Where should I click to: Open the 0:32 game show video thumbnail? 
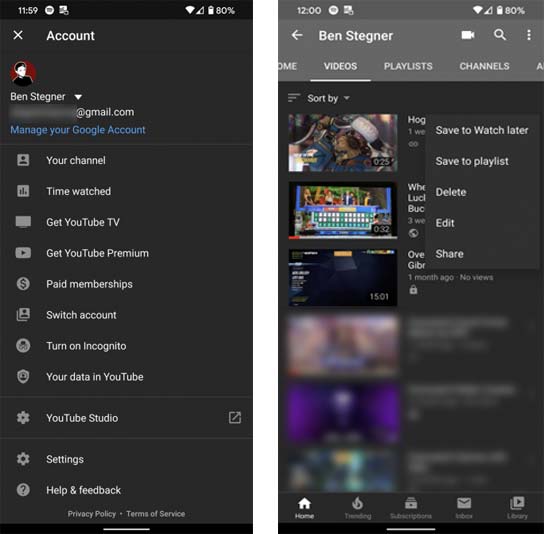[x=343, y=211]
